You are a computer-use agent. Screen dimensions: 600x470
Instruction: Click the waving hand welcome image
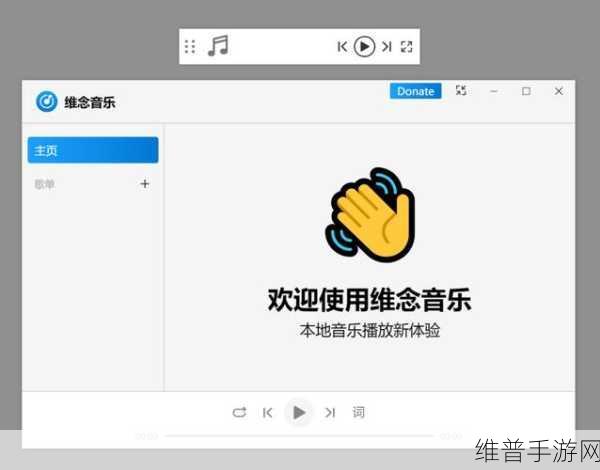[370, 215]
